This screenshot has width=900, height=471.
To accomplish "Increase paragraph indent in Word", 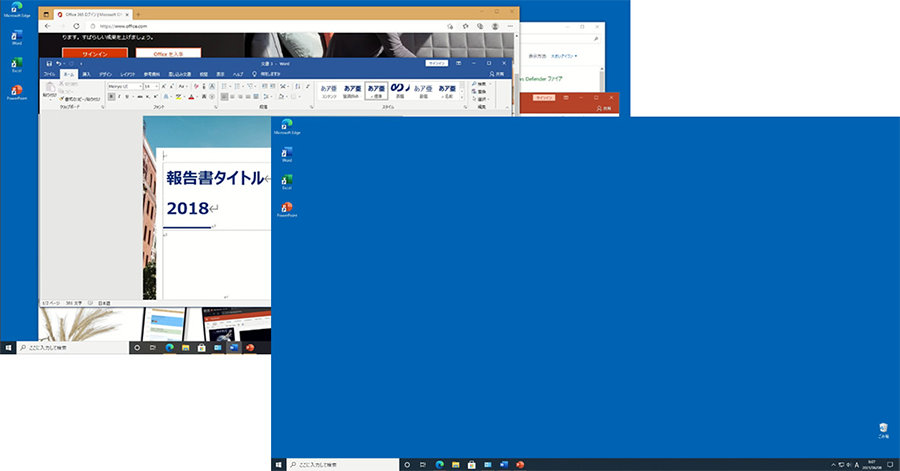I will [x=272, y=86].
